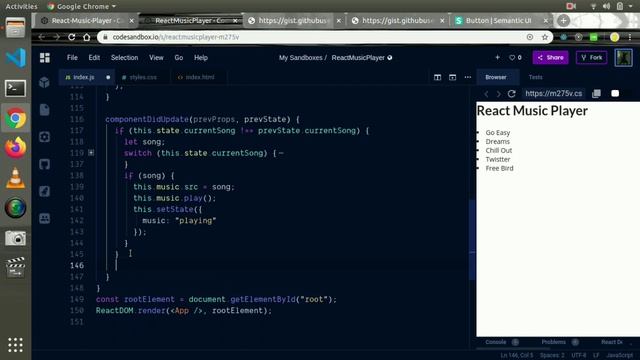Like the sandbox with heart icon
The image size is (640, 360).
512,58
